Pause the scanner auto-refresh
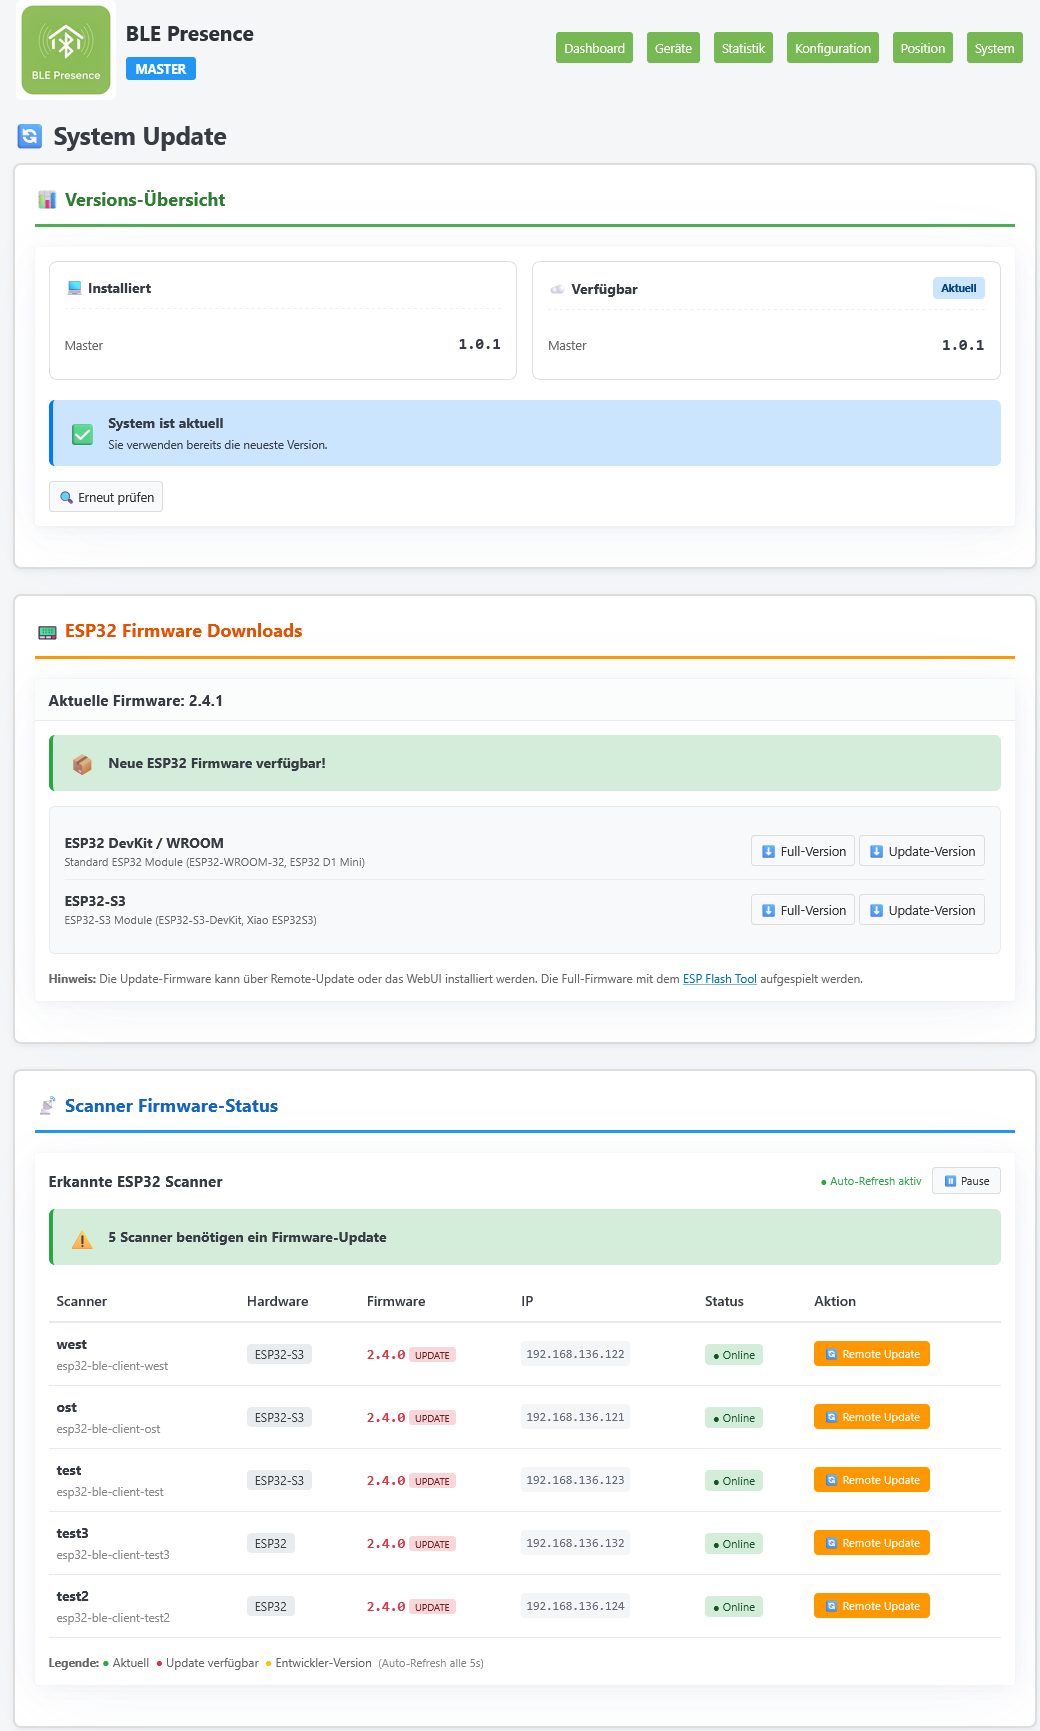1040x1731 pixels. (966, 1181)
